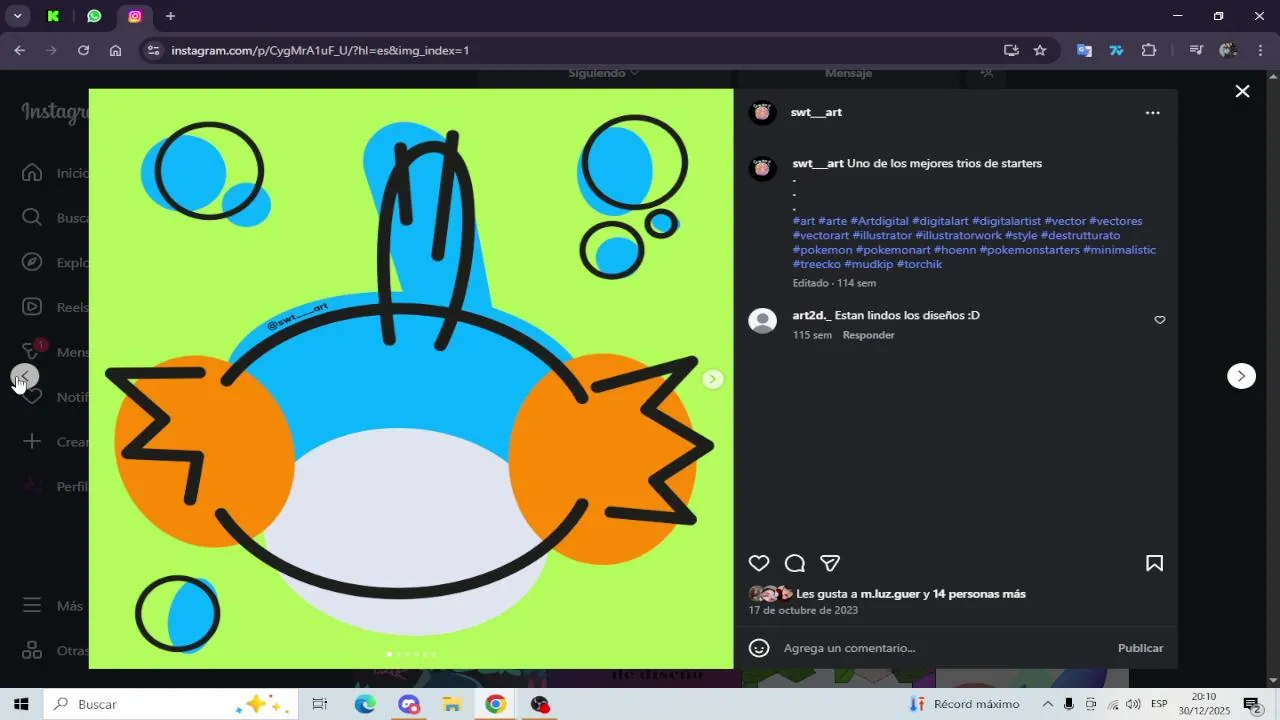Open the Extensions puzzle icon

[1148, 50]
